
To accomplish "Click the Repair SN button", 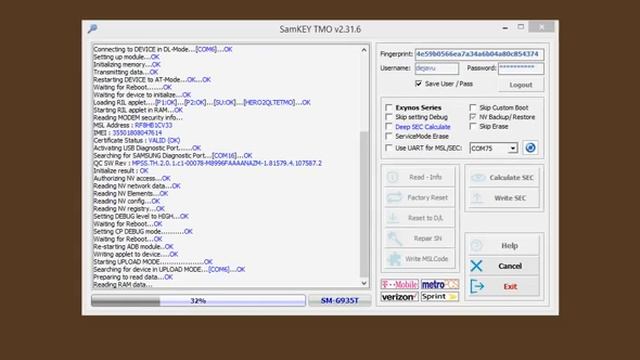I will [419, 238].
